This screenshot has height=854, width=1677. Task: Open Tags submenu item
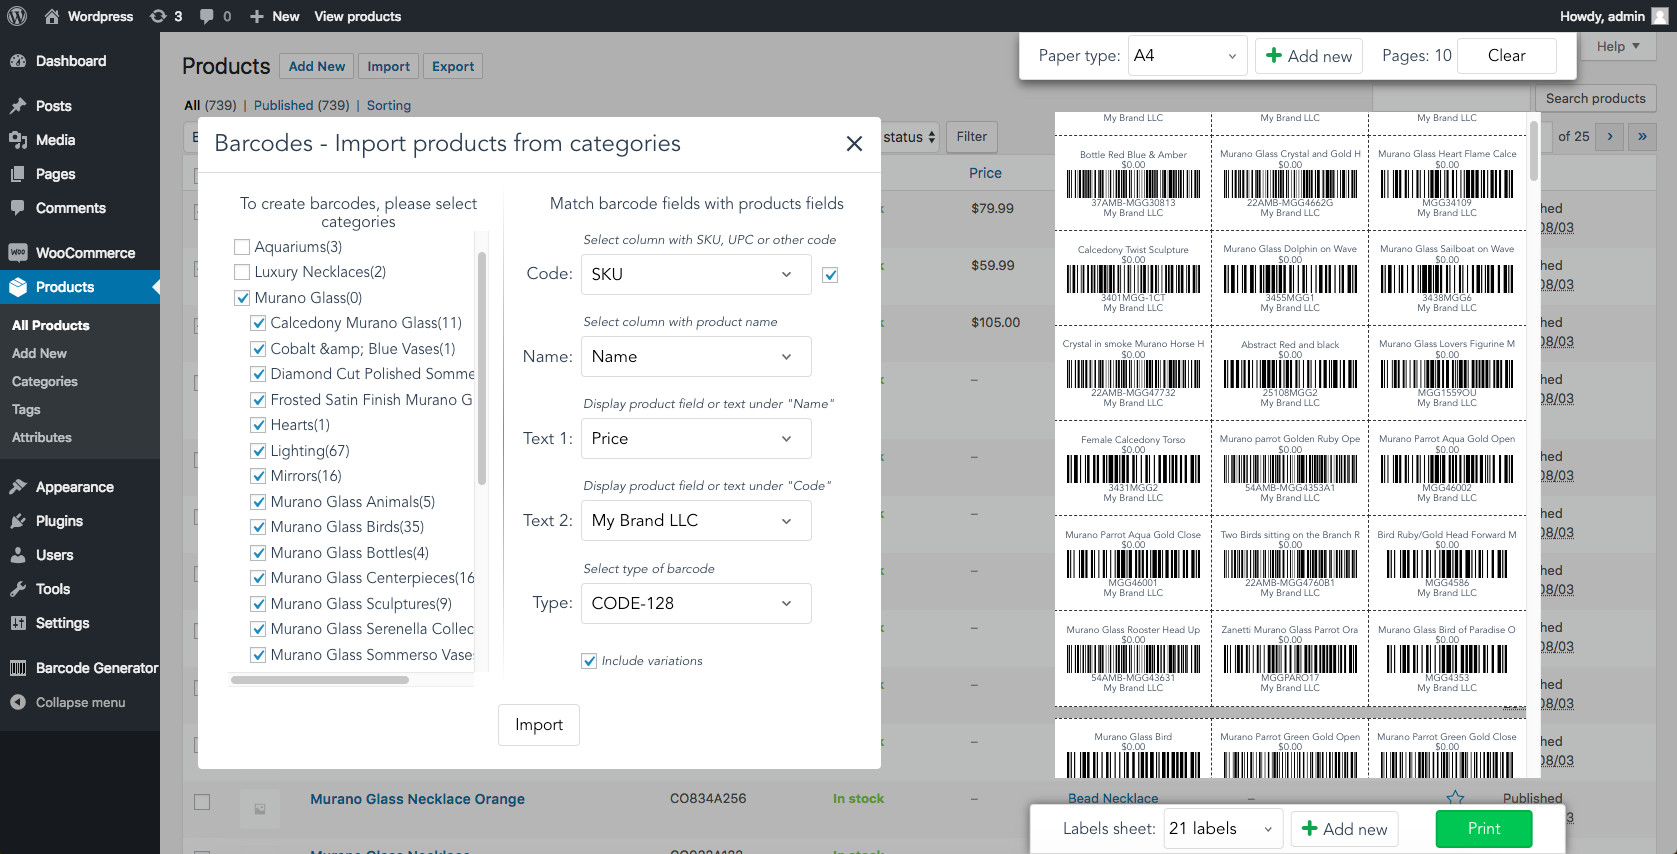coord(26,409)
